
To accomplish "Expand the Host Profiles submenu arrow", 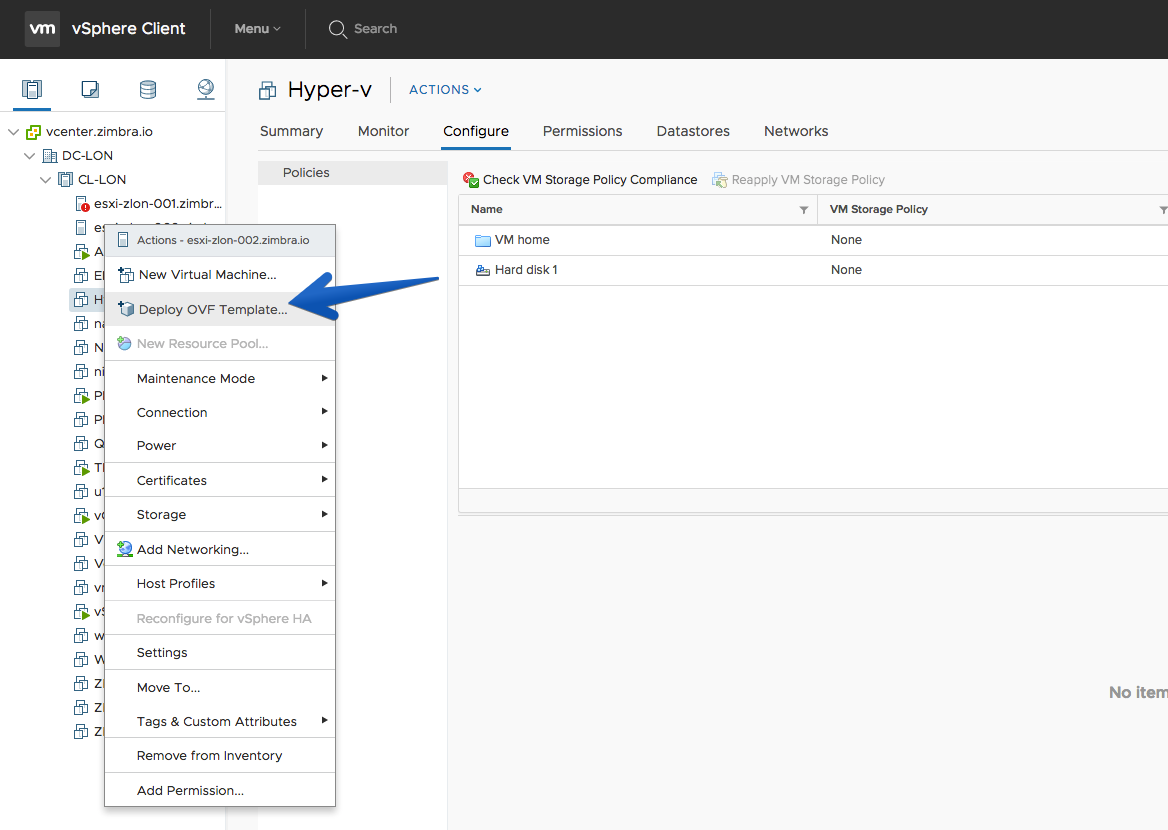I will (x=324, y=583).
